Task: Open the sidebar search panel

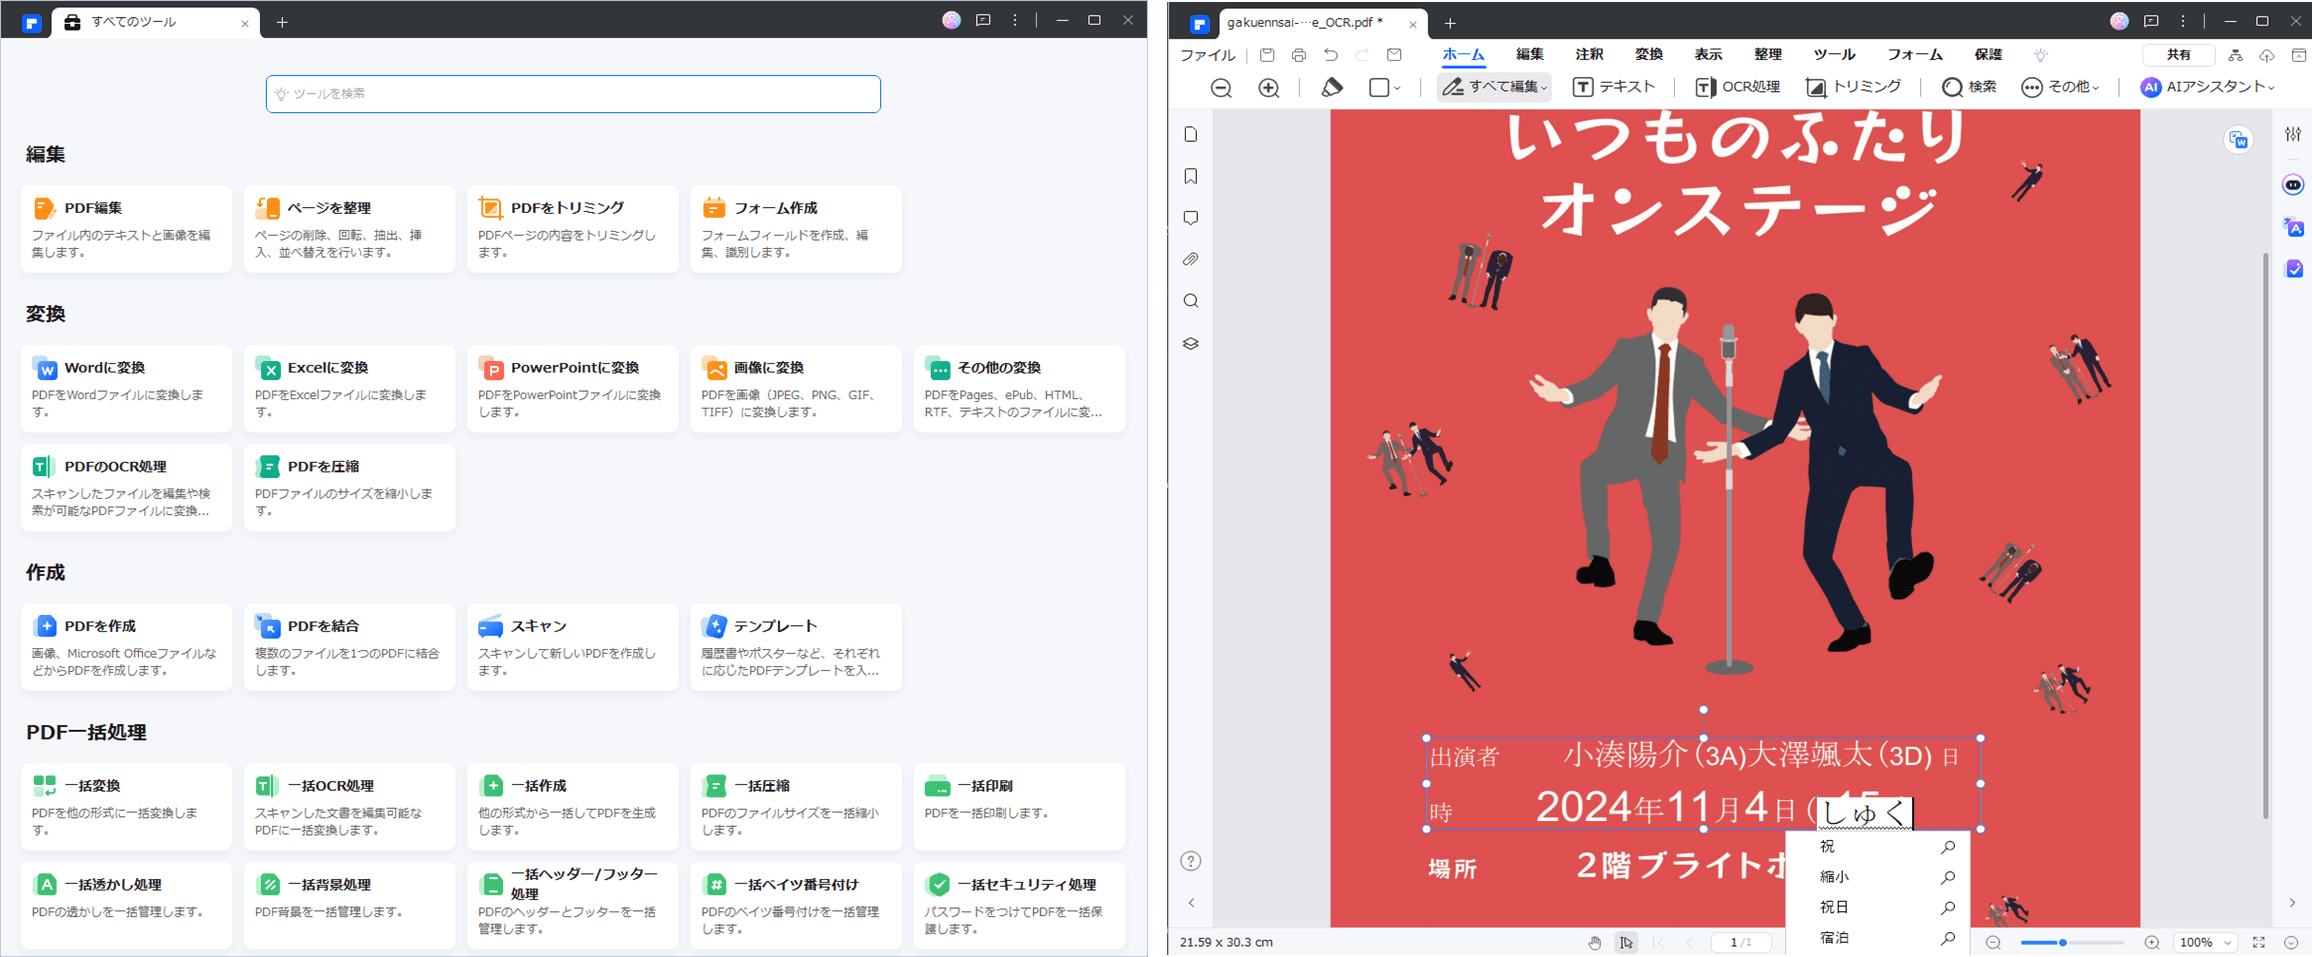Action: pos(1191,301)
